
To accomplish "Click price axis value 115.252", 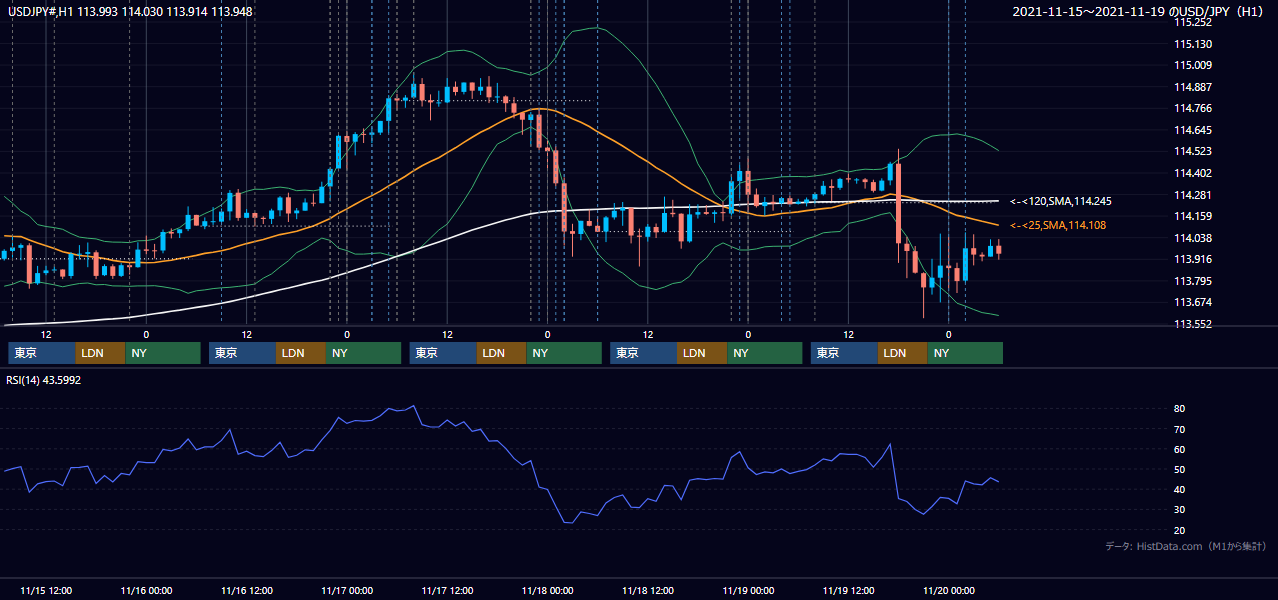I will [x=1193, y=22].
